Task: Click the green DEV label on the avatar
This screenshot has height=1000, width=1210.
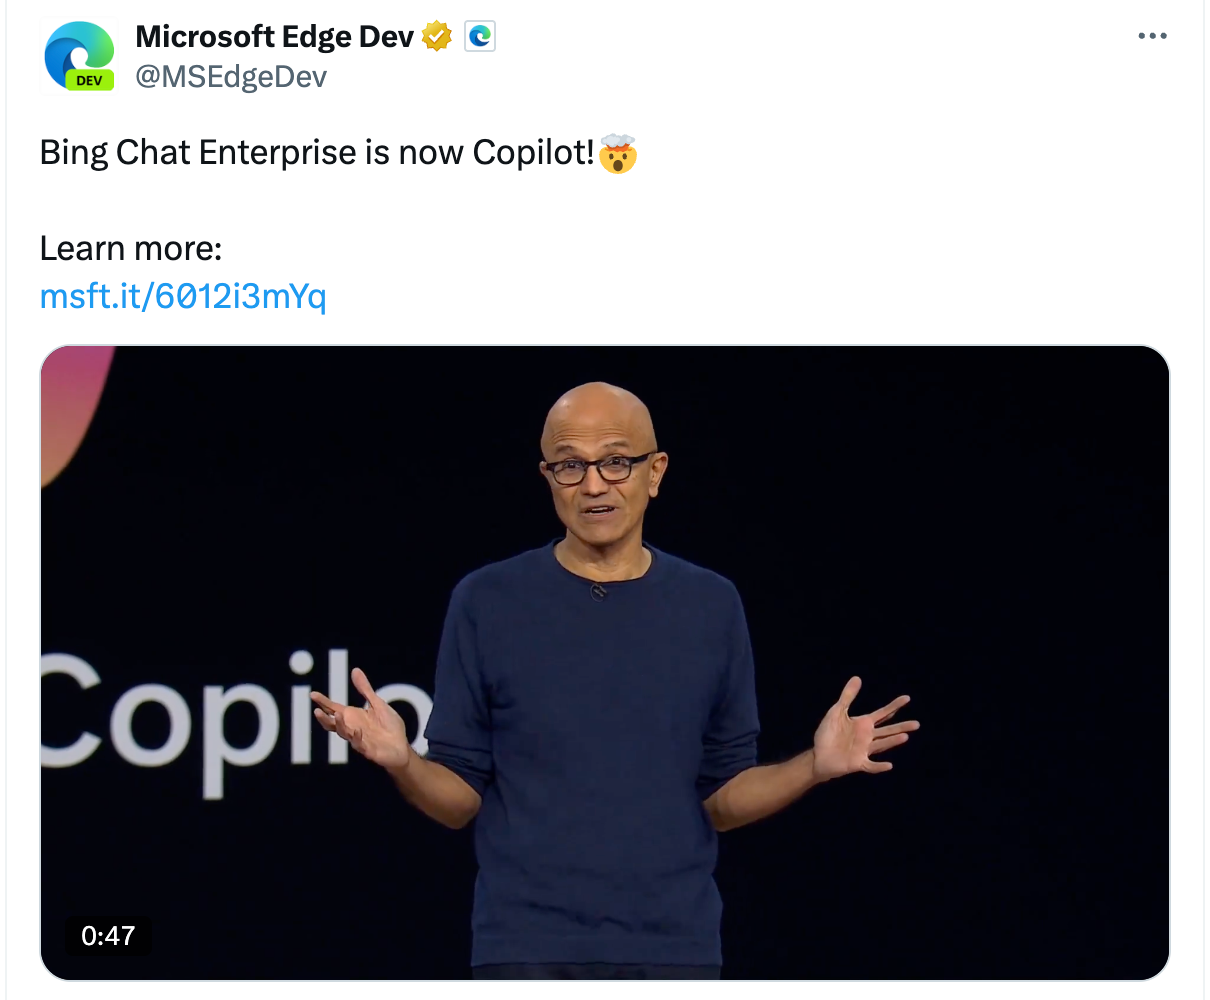Action: click(89, 80)
